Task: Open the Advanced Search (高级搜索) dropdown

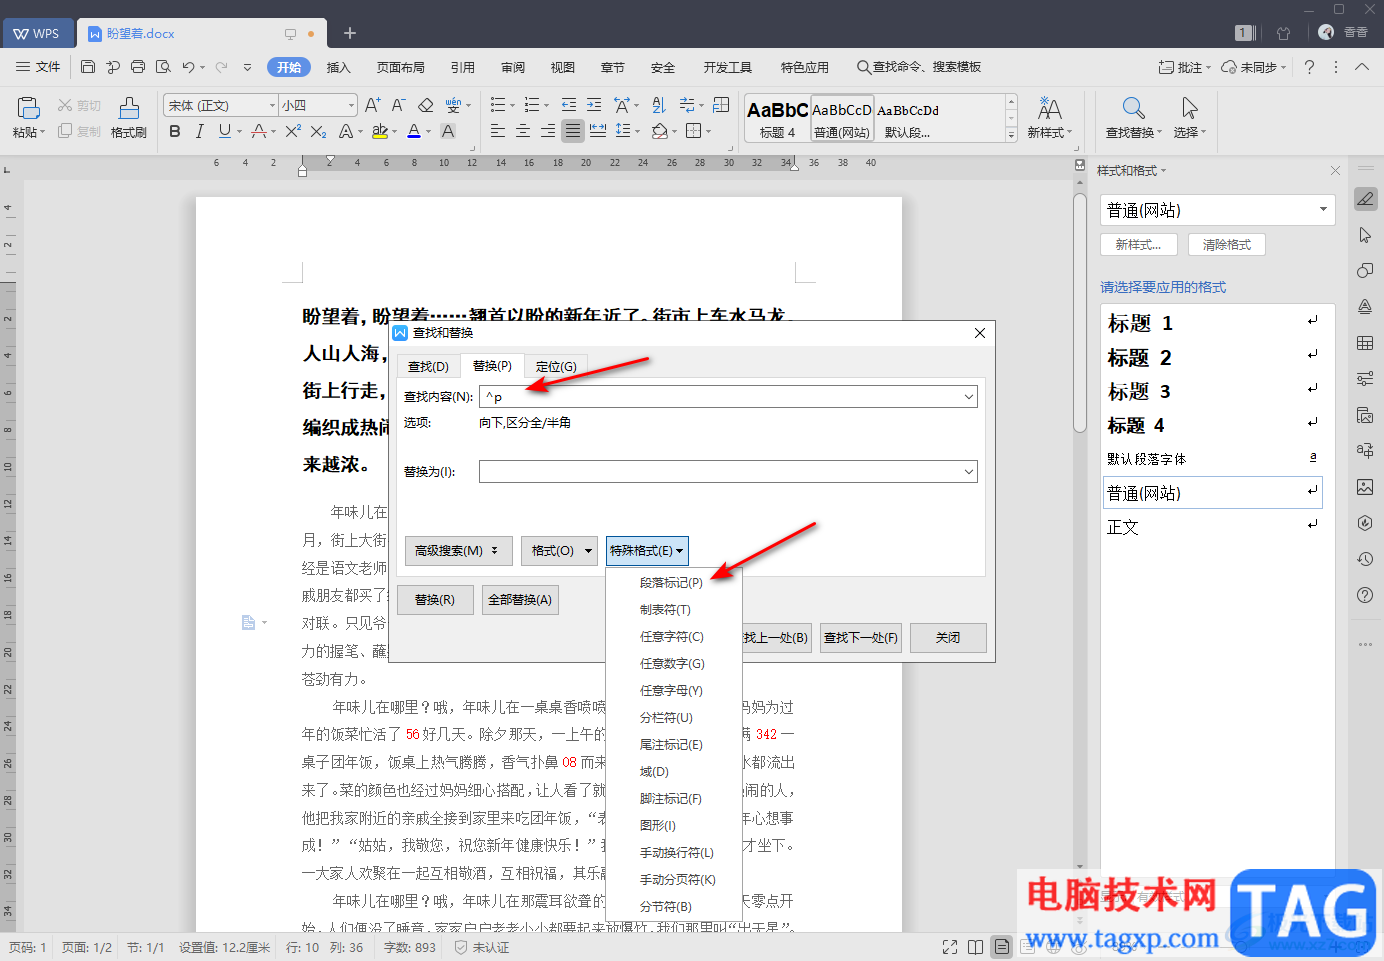Action: pyautogui.click(x=458, y=551)
